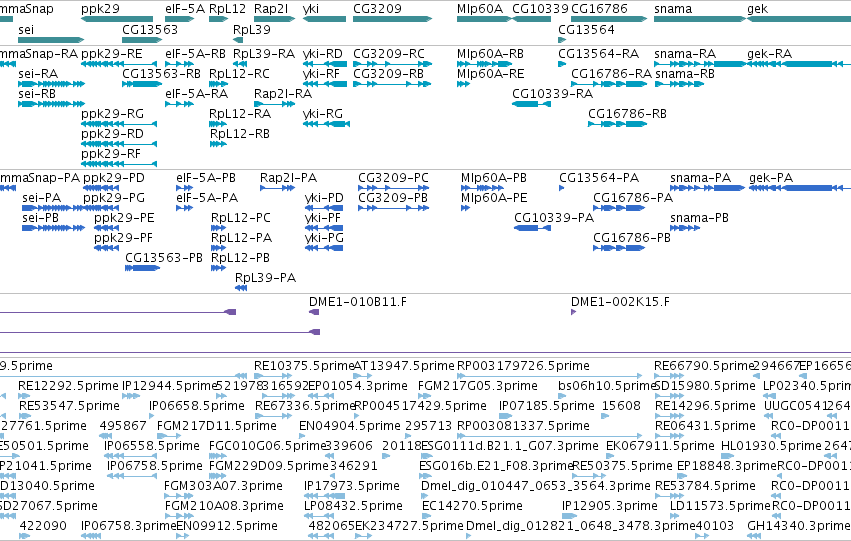Image resolution: width=851 pixels, height=541 pixels.
Task: Open protein Rap2l-PA
Action: (289, 178)
